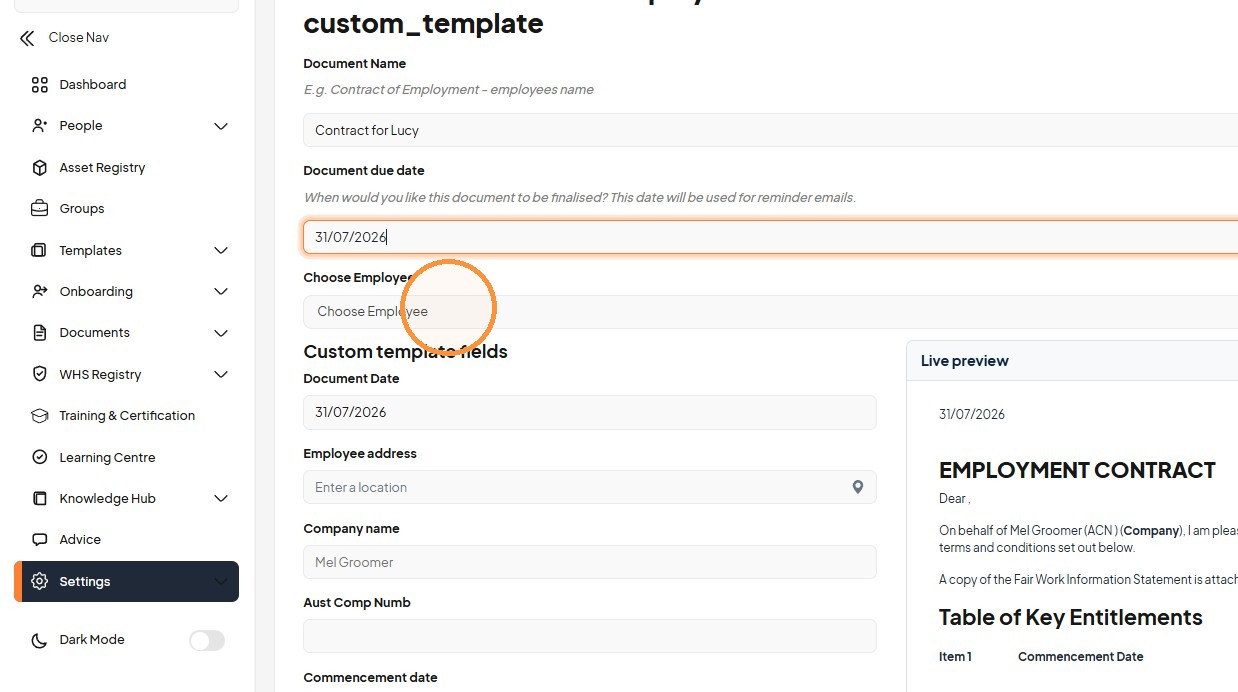
Task: Click the Advice speech bubble icon
Action: [40, 540]
